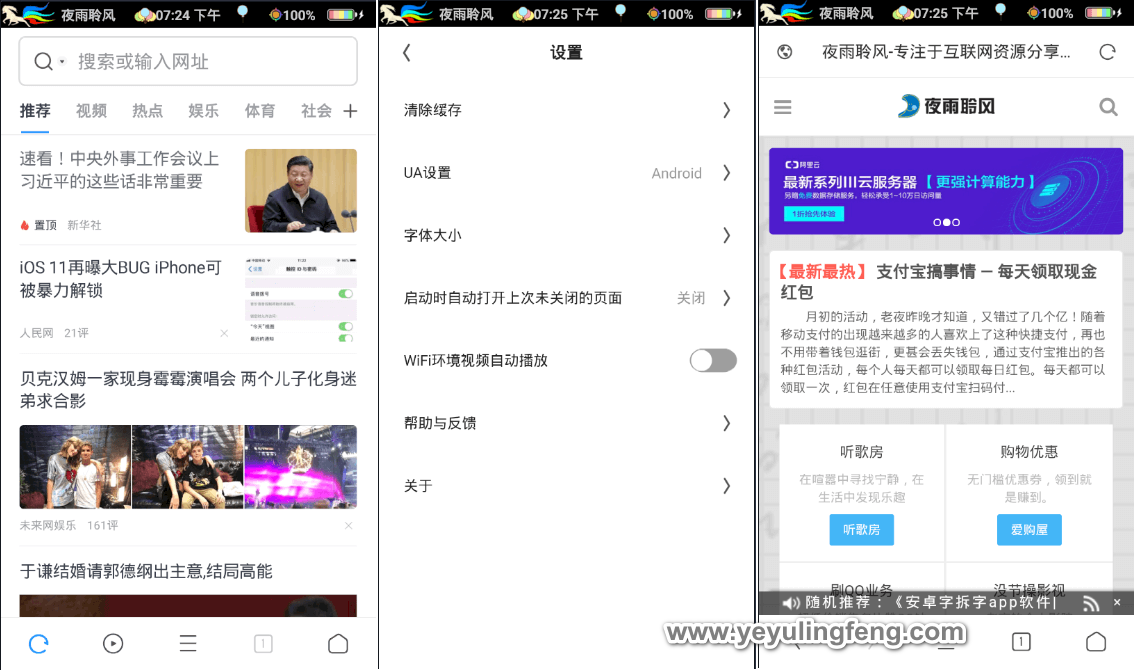Select the first banner carousel dot
Viewport: 1134px width, 670px height.
pyautogui.click(x=937, y=222)
